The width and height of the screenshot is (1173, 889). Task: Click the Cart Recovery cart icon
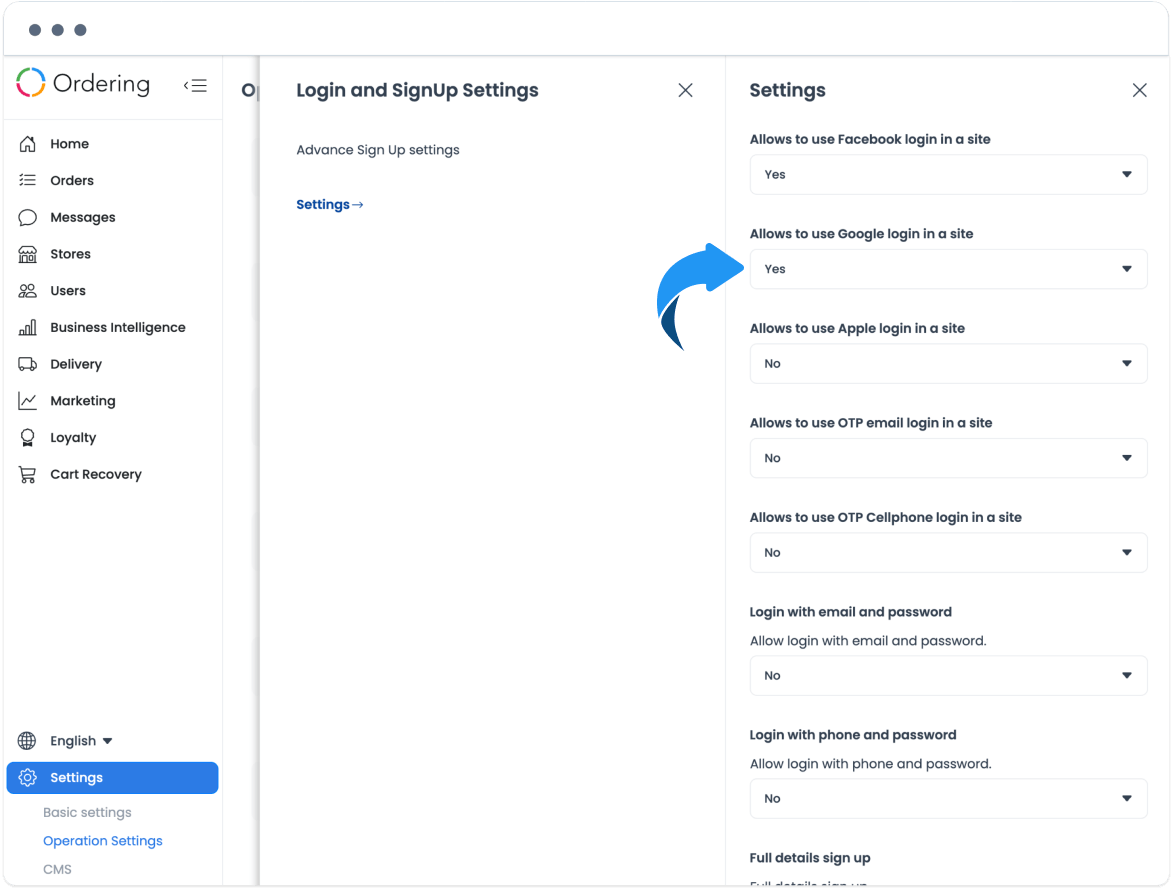pyautogui.click(x=28, y=474)
